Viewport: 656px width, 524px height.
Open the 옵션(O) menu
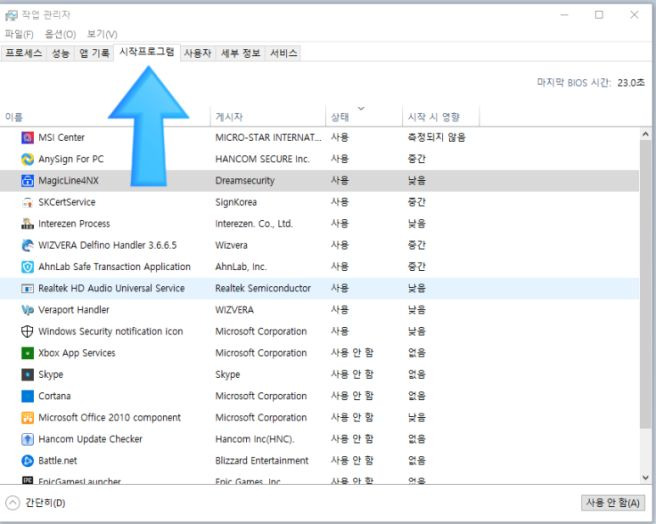[60, 34]
